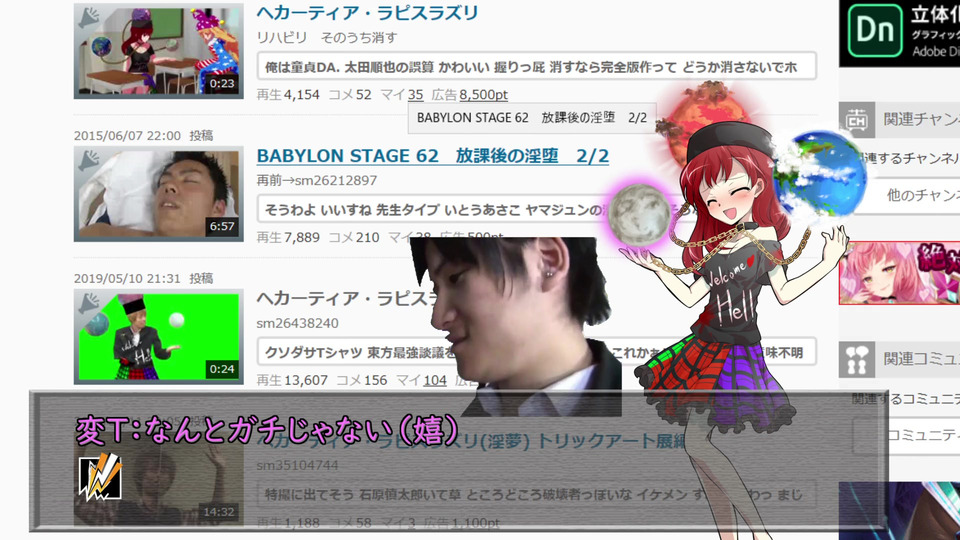Click the lightning bolt icon in dialog box
This screenshot has height=540, width=960.
coord(100,477)
